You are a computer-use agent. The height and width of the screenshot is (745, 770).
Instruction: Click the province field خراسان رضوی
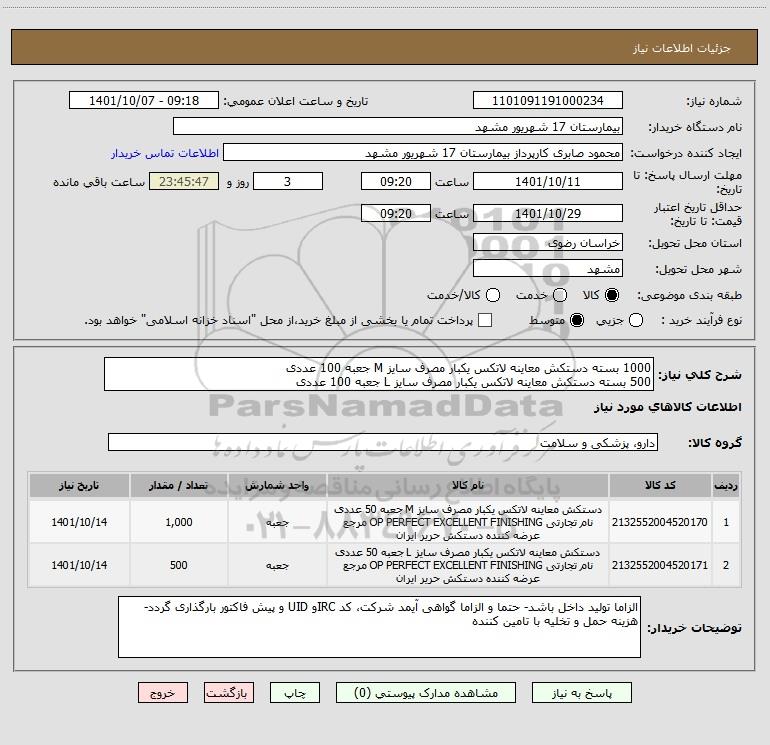(x=548, y=243)
